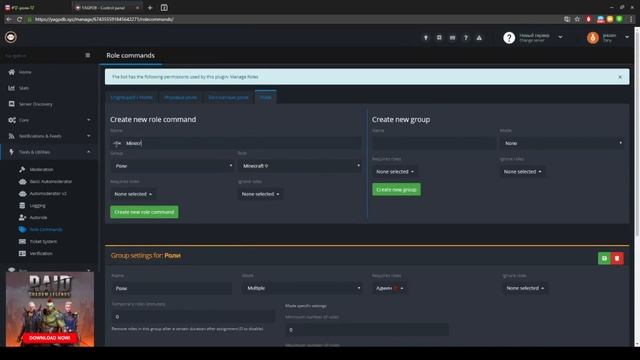Open the Autorole page
The image size is (640, 360).
point(38,218)
